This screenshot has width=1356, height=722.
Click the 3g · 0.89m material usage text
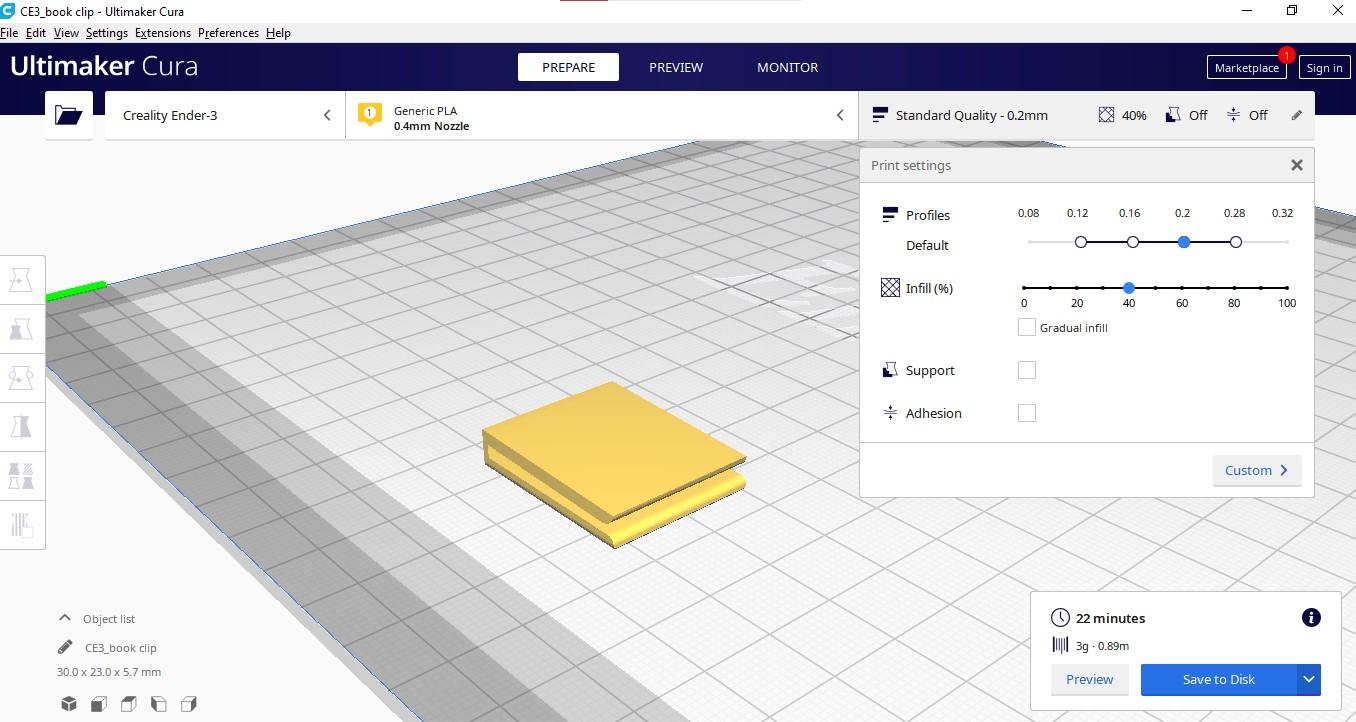click(x=1102, y=646)
